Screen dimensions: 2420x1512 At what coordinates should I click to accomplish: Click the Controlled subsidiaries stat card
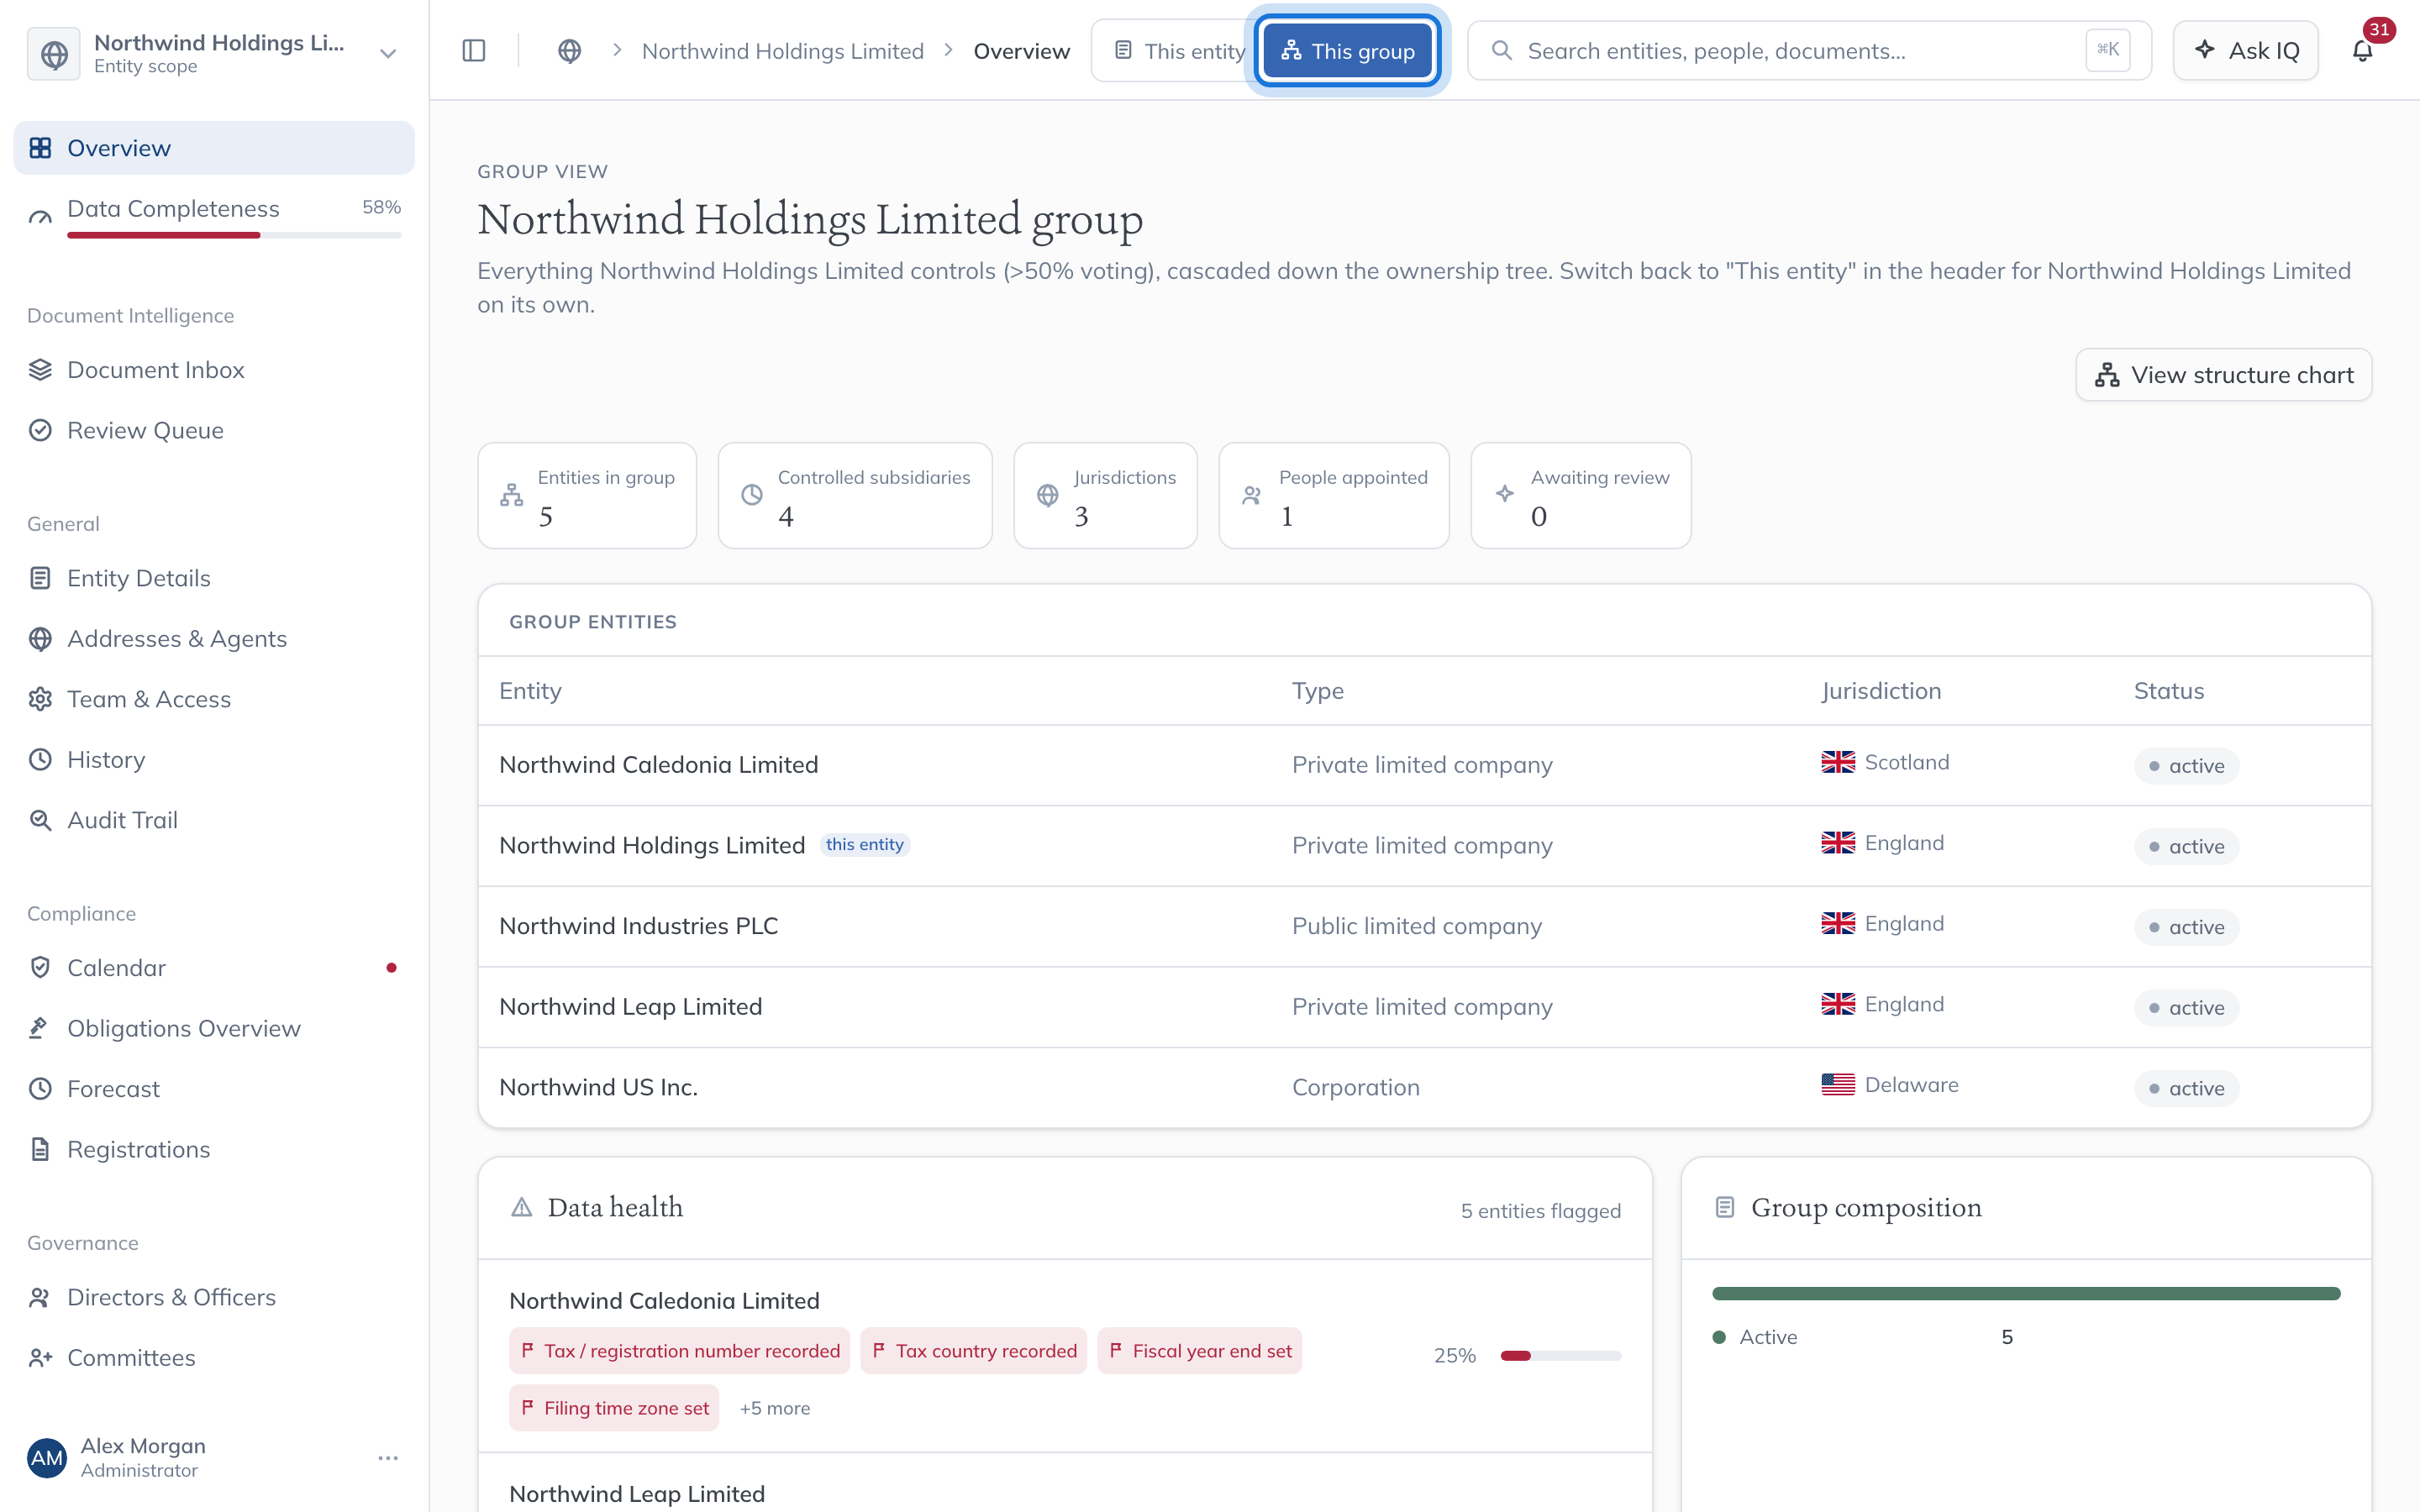[855, 496]
